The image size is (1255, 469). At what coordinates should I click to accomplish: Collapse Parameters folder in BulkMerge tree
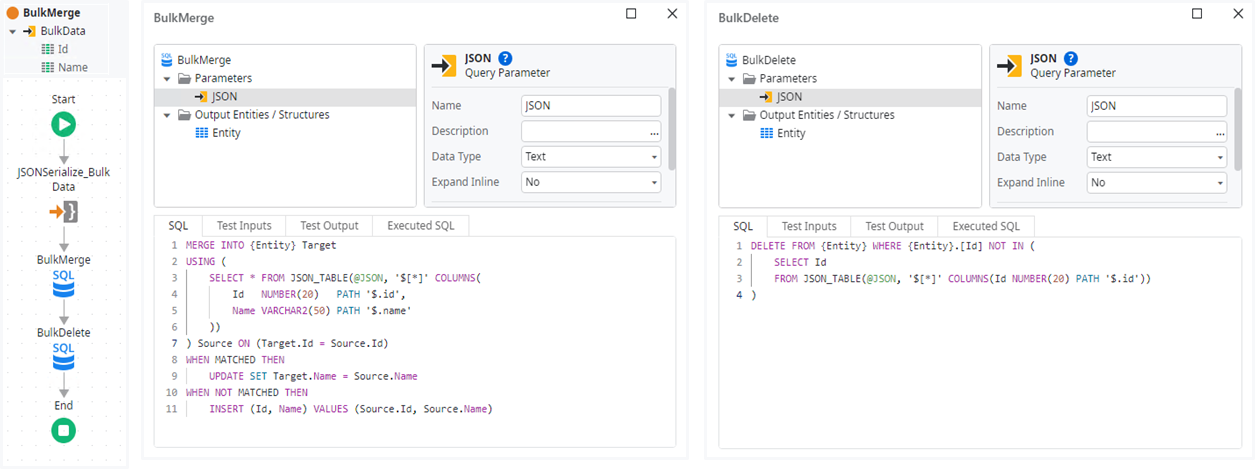pos(167,78)
